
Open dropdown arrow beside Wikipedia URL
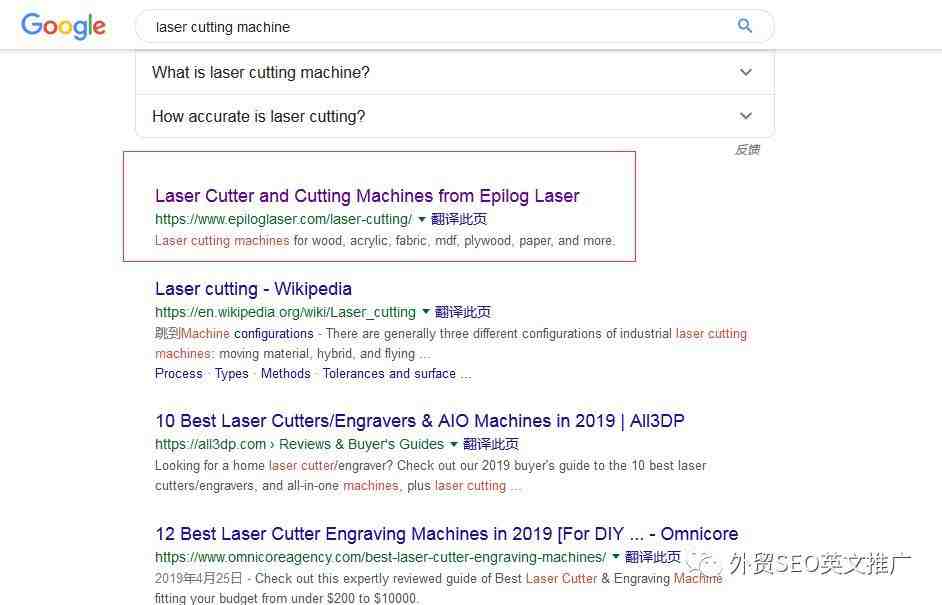pyautogui.click(x=426, y=312)
